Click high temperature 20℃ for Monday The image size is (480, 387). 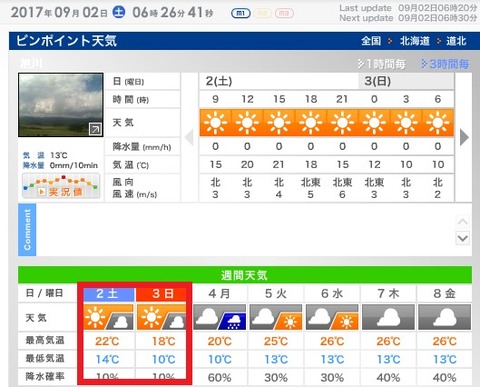(220, 341)
